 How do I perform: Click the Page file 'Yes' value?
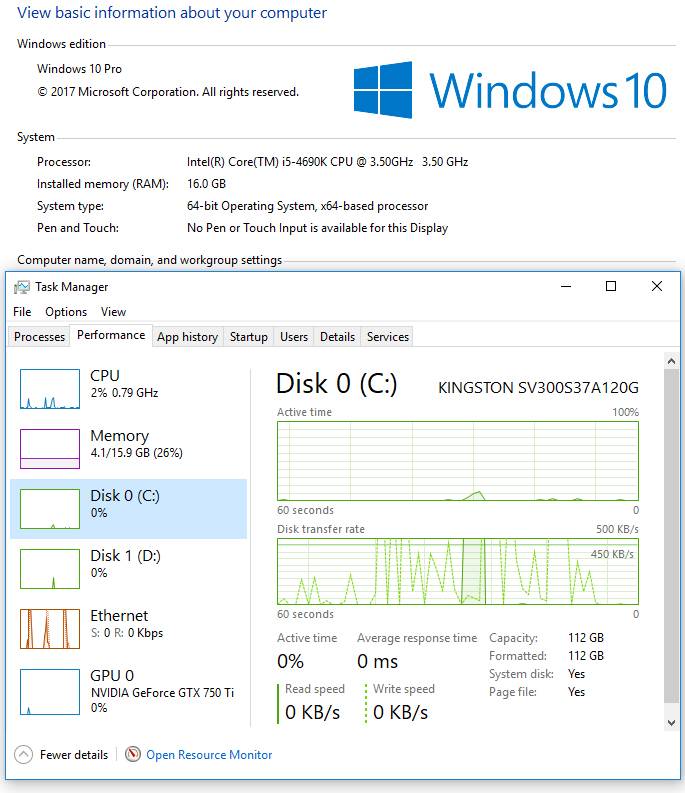(x=576, y=692)
